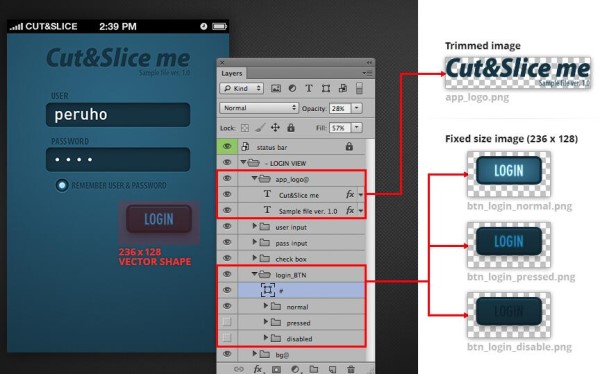Image resolution: width=600 pixels, height=374 pixels.
Task: Expand the normal group
Action: 266,306
